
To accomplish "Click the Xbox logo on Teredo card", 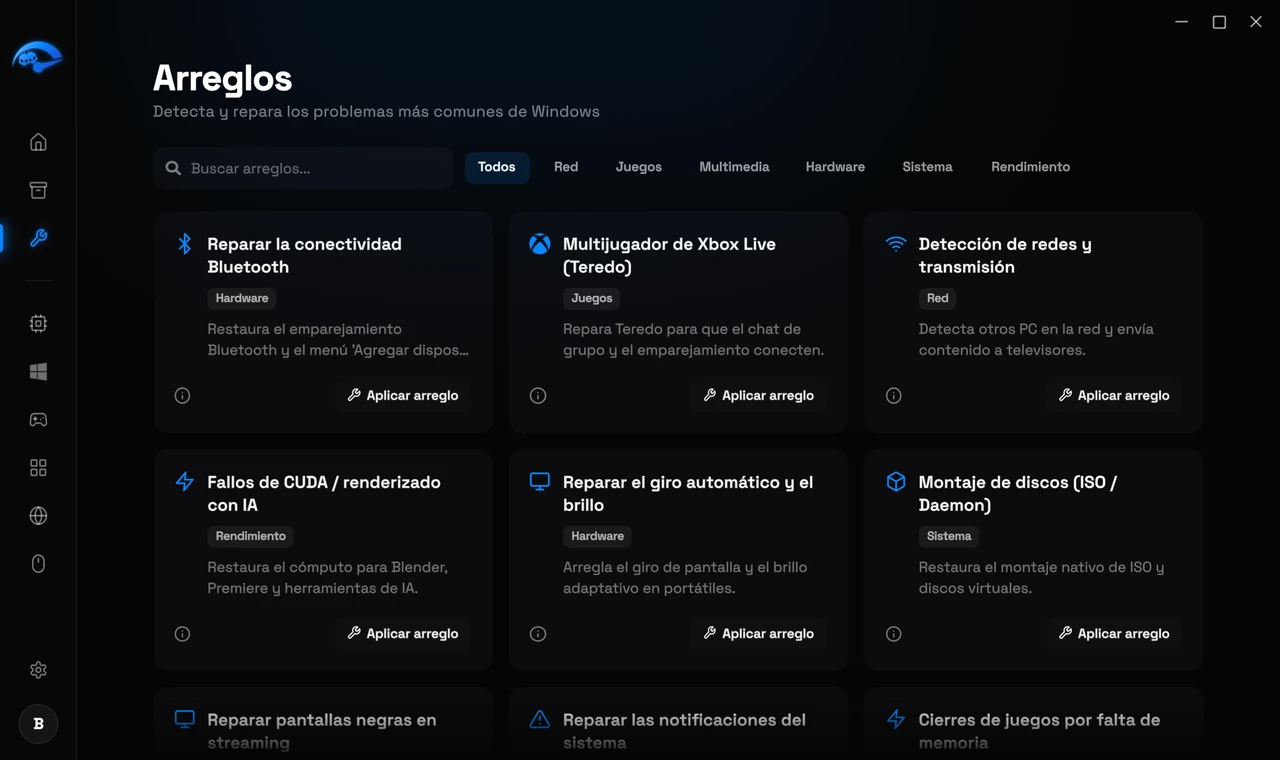I will [540, 244].
